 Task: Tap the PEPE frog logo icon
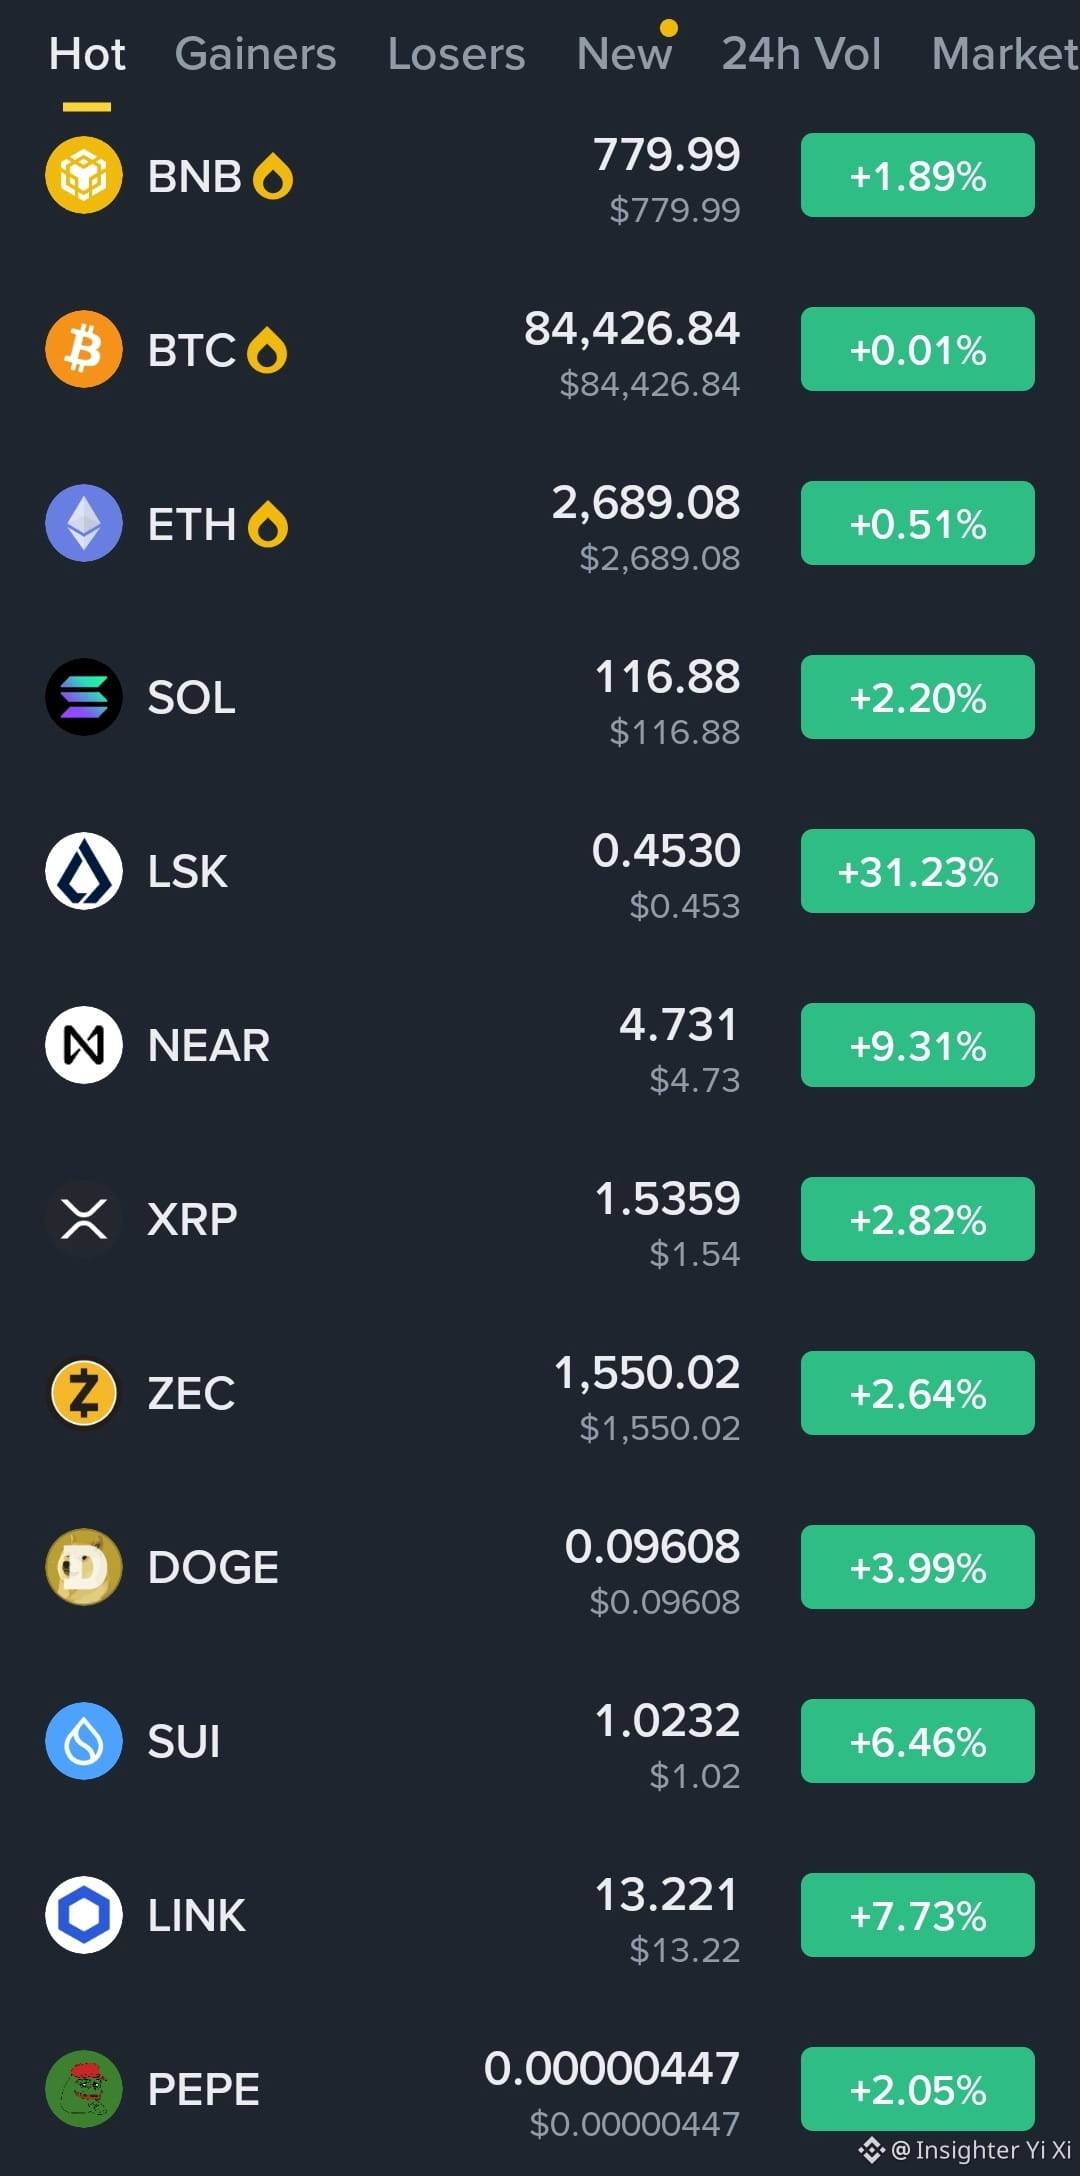[x=84, y=2089]
